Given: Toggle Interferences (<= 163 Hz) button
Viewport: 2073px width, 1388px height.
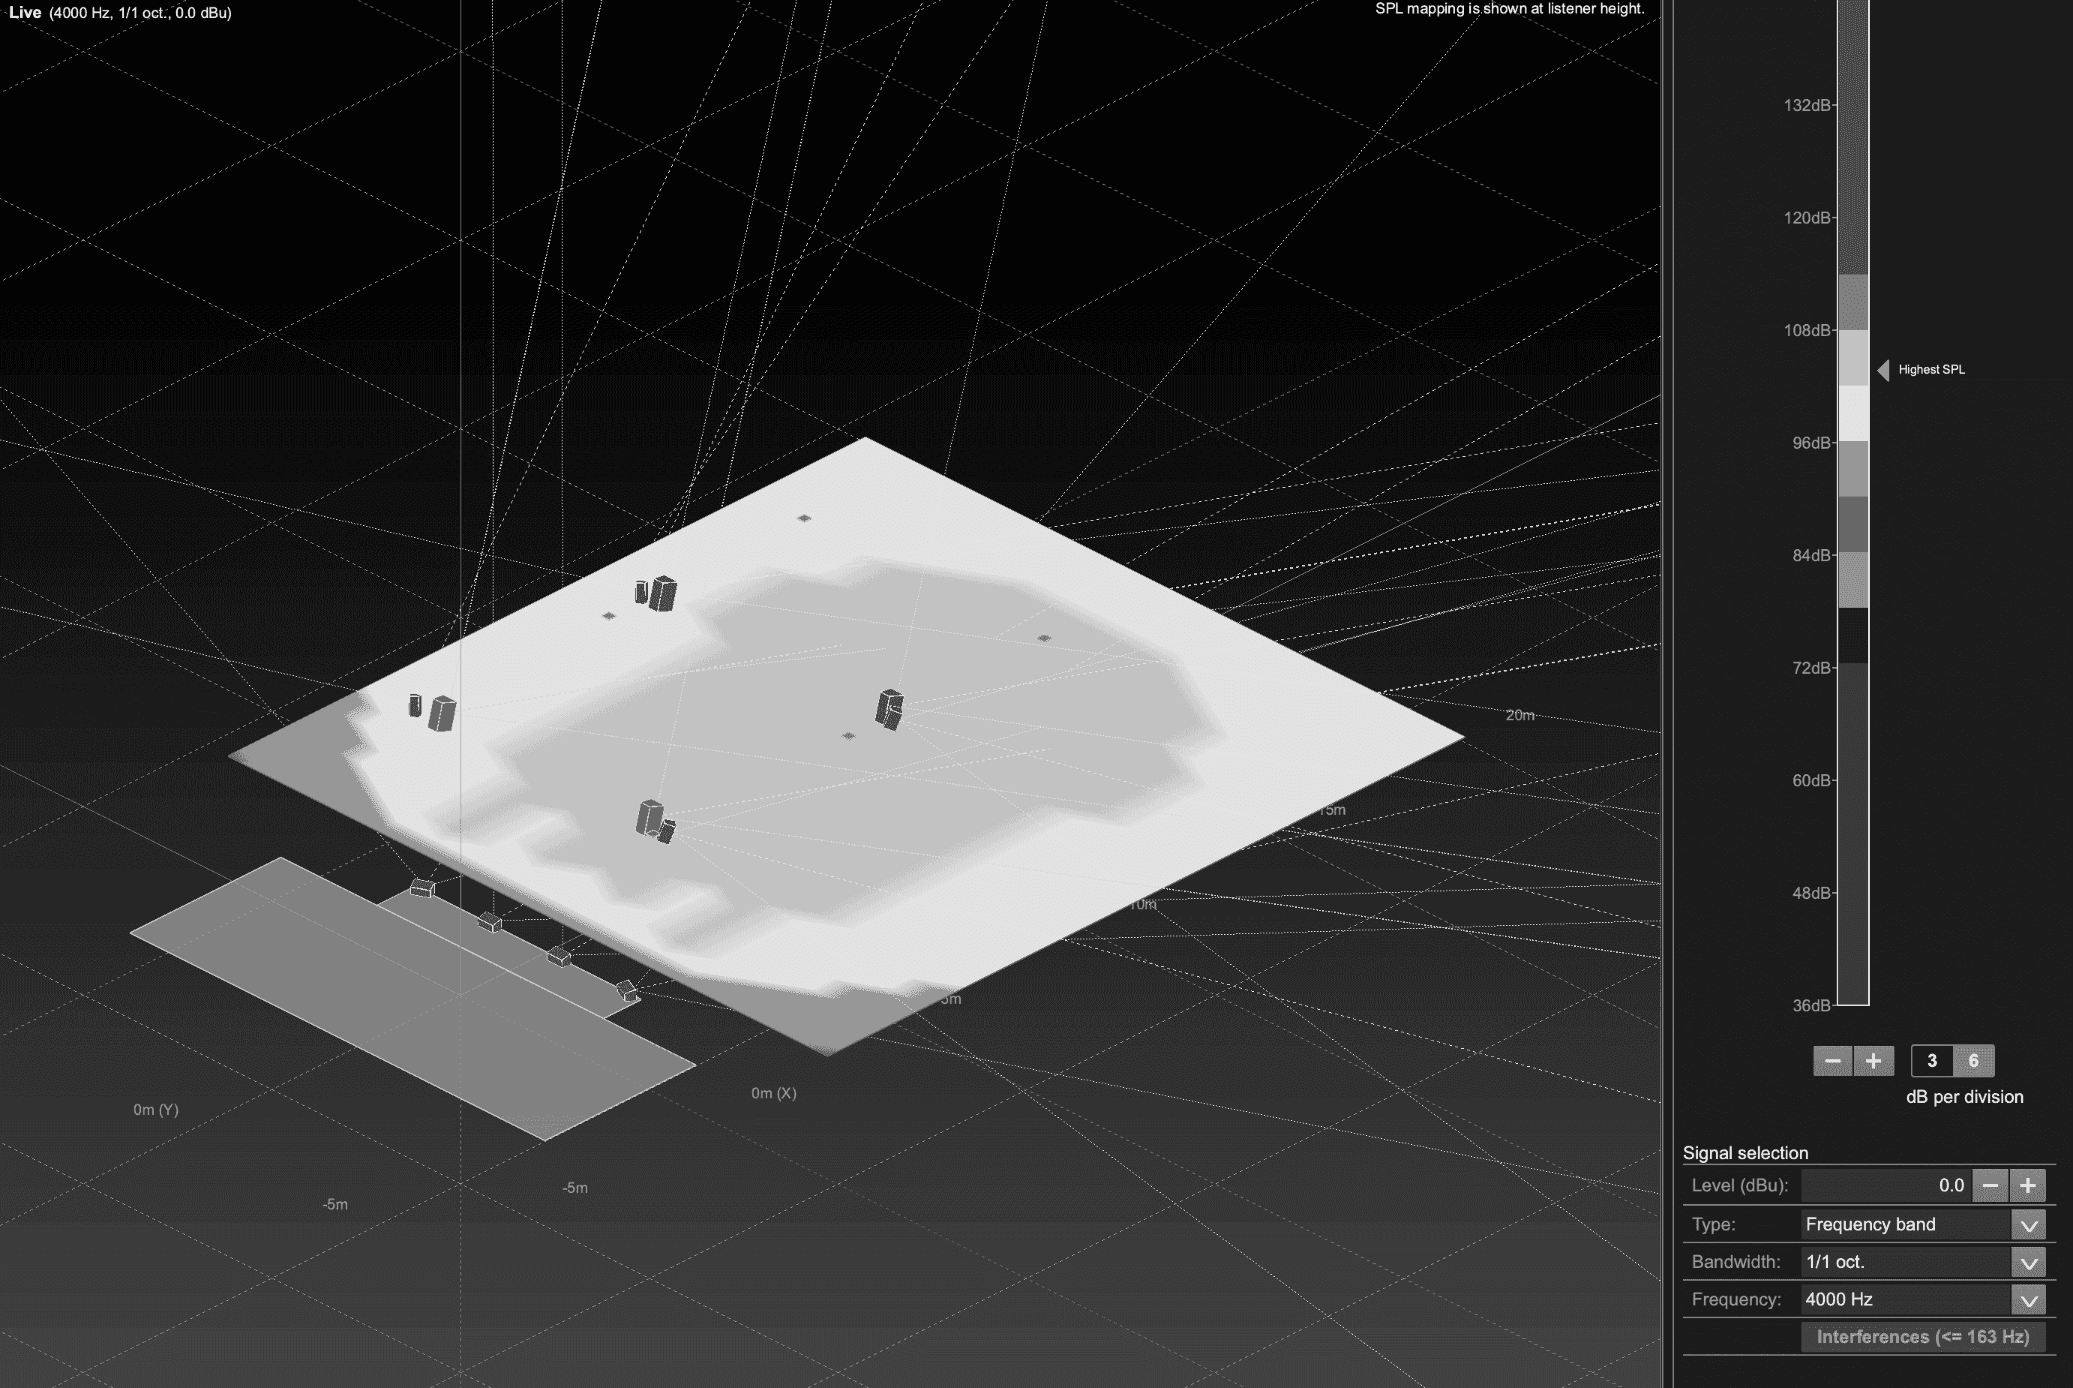Looking at the screenshot, I should 1922,1337.
